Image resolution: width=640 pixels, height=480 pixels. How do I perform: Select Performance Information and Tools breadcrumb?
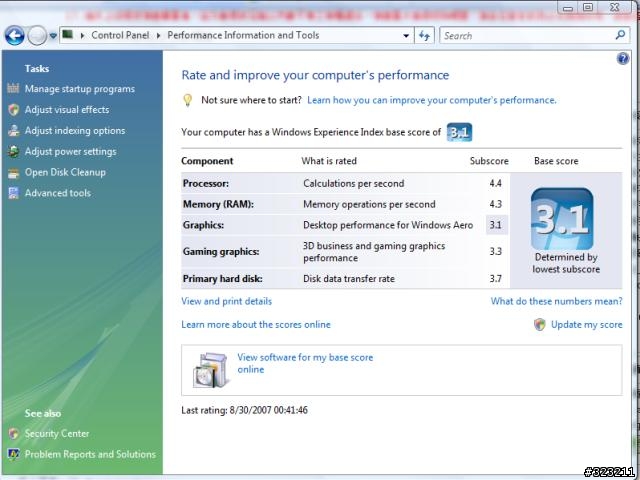point(243,35)
